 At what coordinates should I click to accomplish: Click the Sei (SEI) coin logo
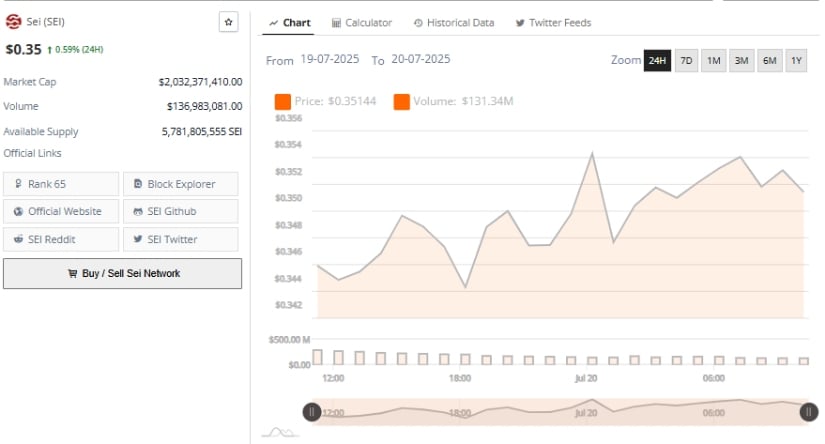tap(13, 22)
